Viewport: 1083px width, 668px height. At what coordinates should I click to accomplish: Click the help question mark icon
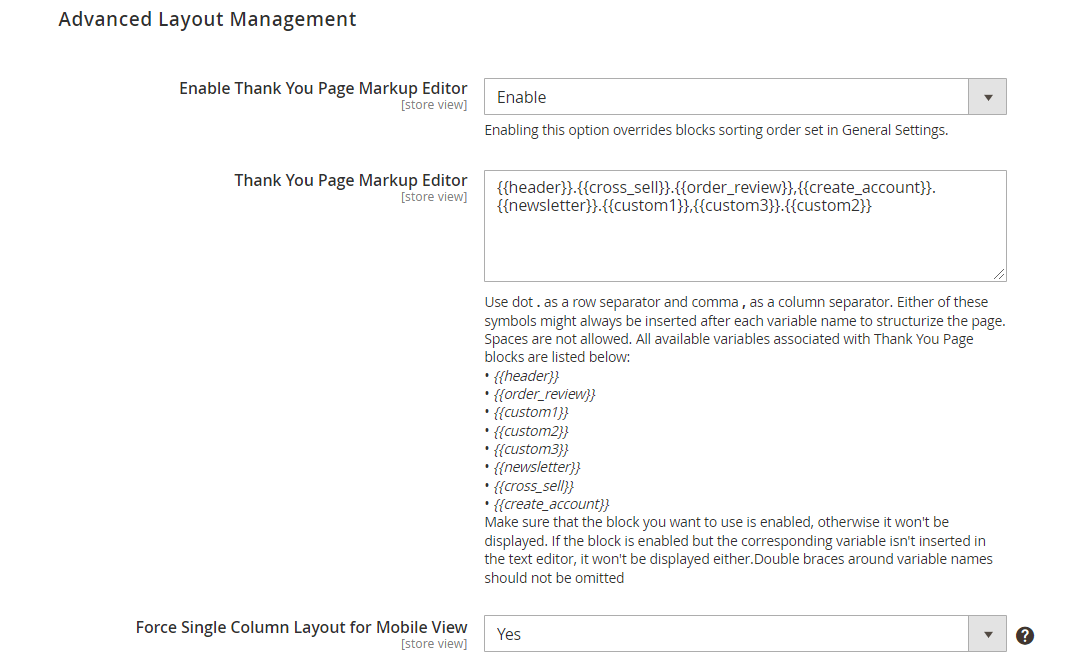point(1024,635)
